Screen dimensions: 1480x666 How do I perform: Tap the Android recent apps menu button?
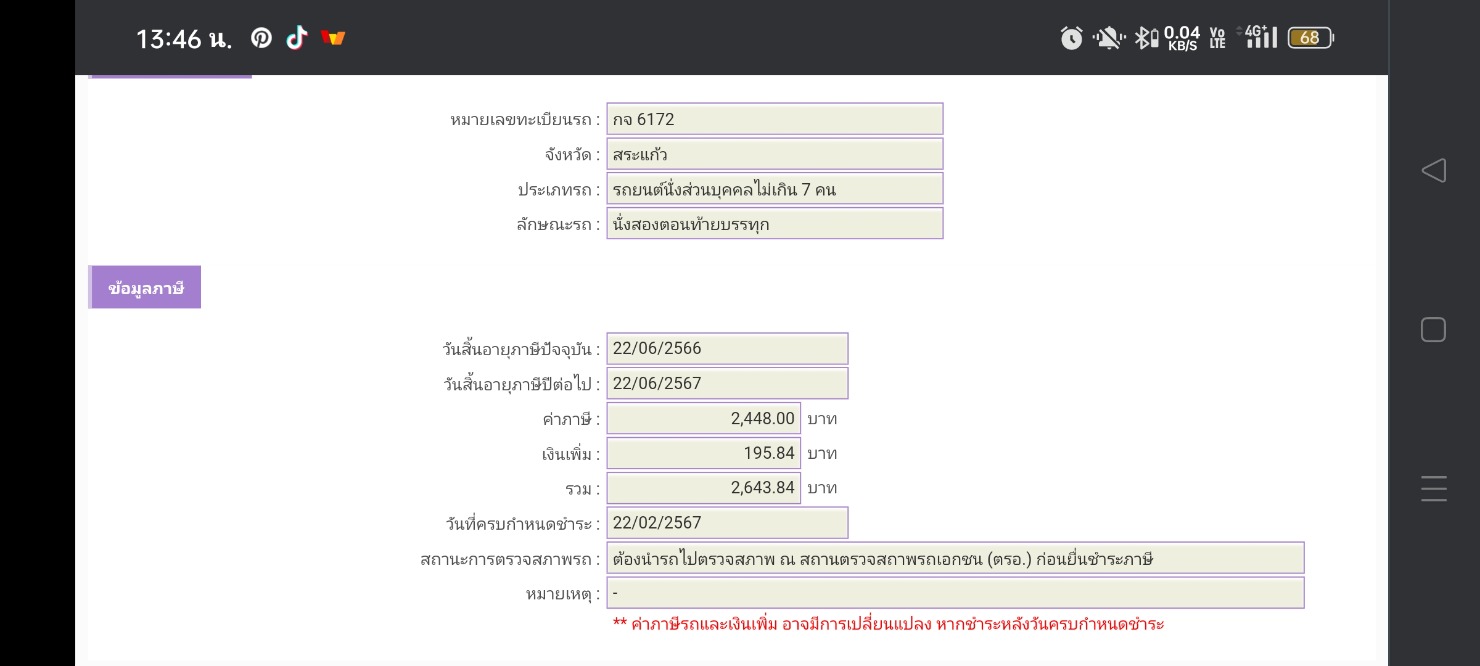[x=1434, y=488]
